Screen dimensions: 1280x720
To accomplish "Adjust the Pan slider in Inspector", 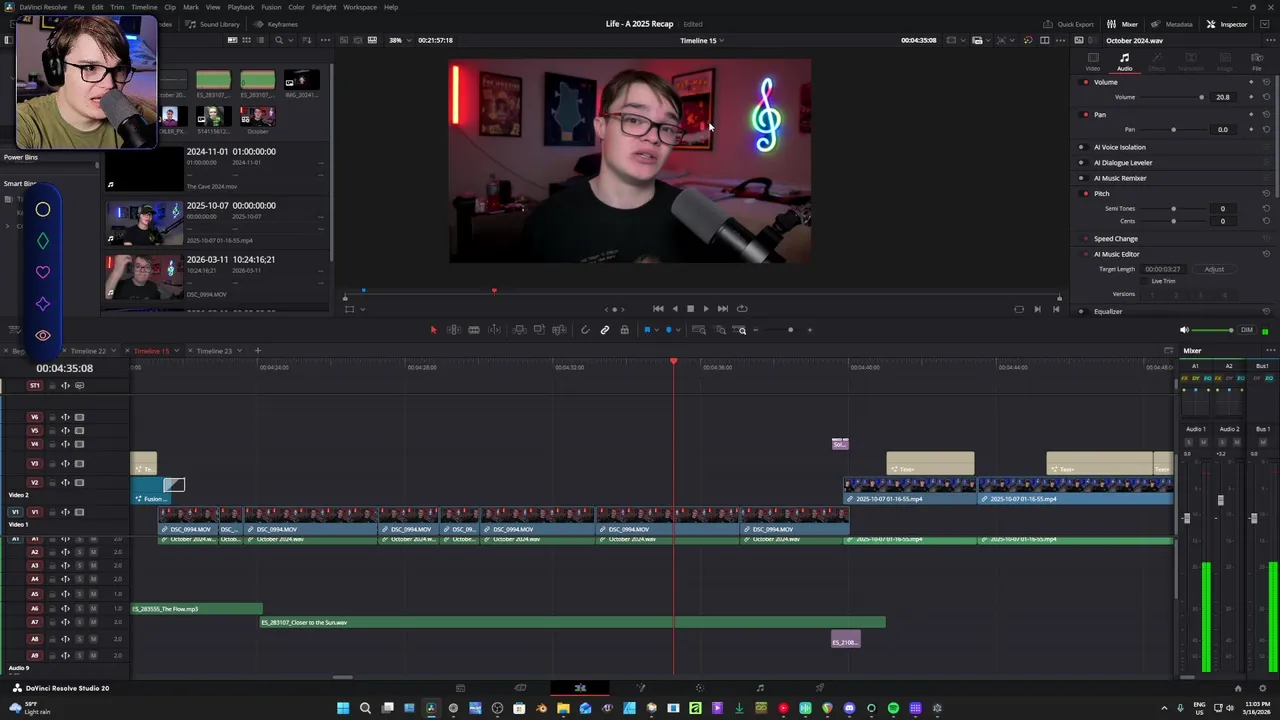I will 1174,129.
